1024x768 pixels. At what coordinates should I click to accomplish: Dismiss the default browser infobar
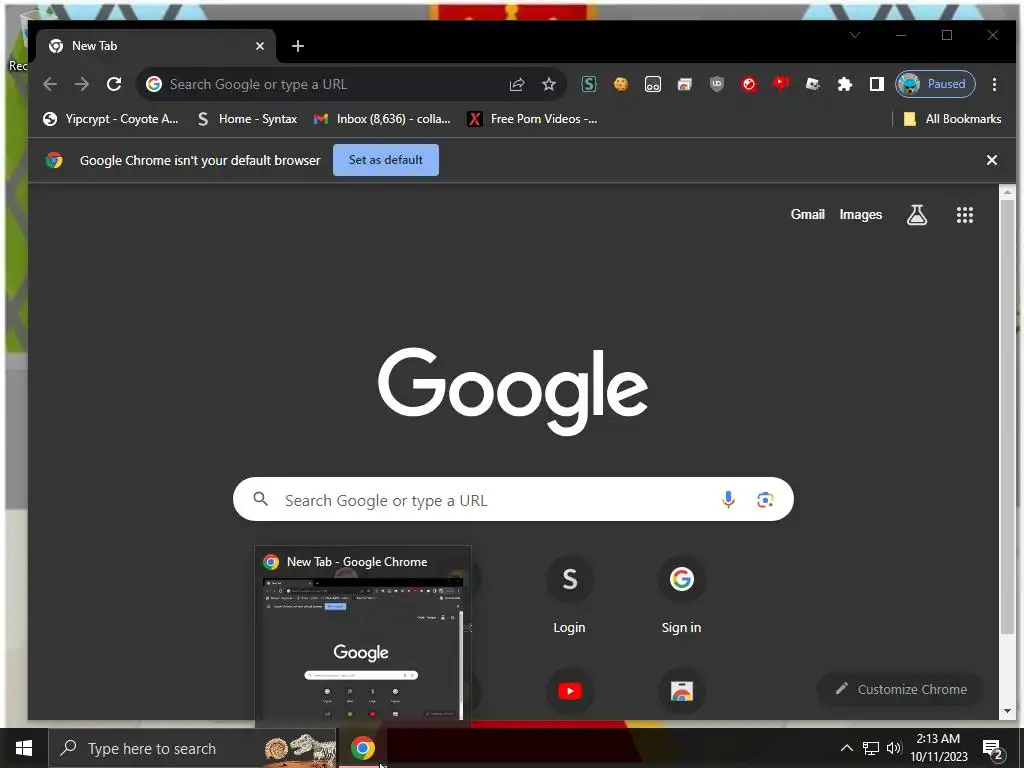tap(991, 160)
